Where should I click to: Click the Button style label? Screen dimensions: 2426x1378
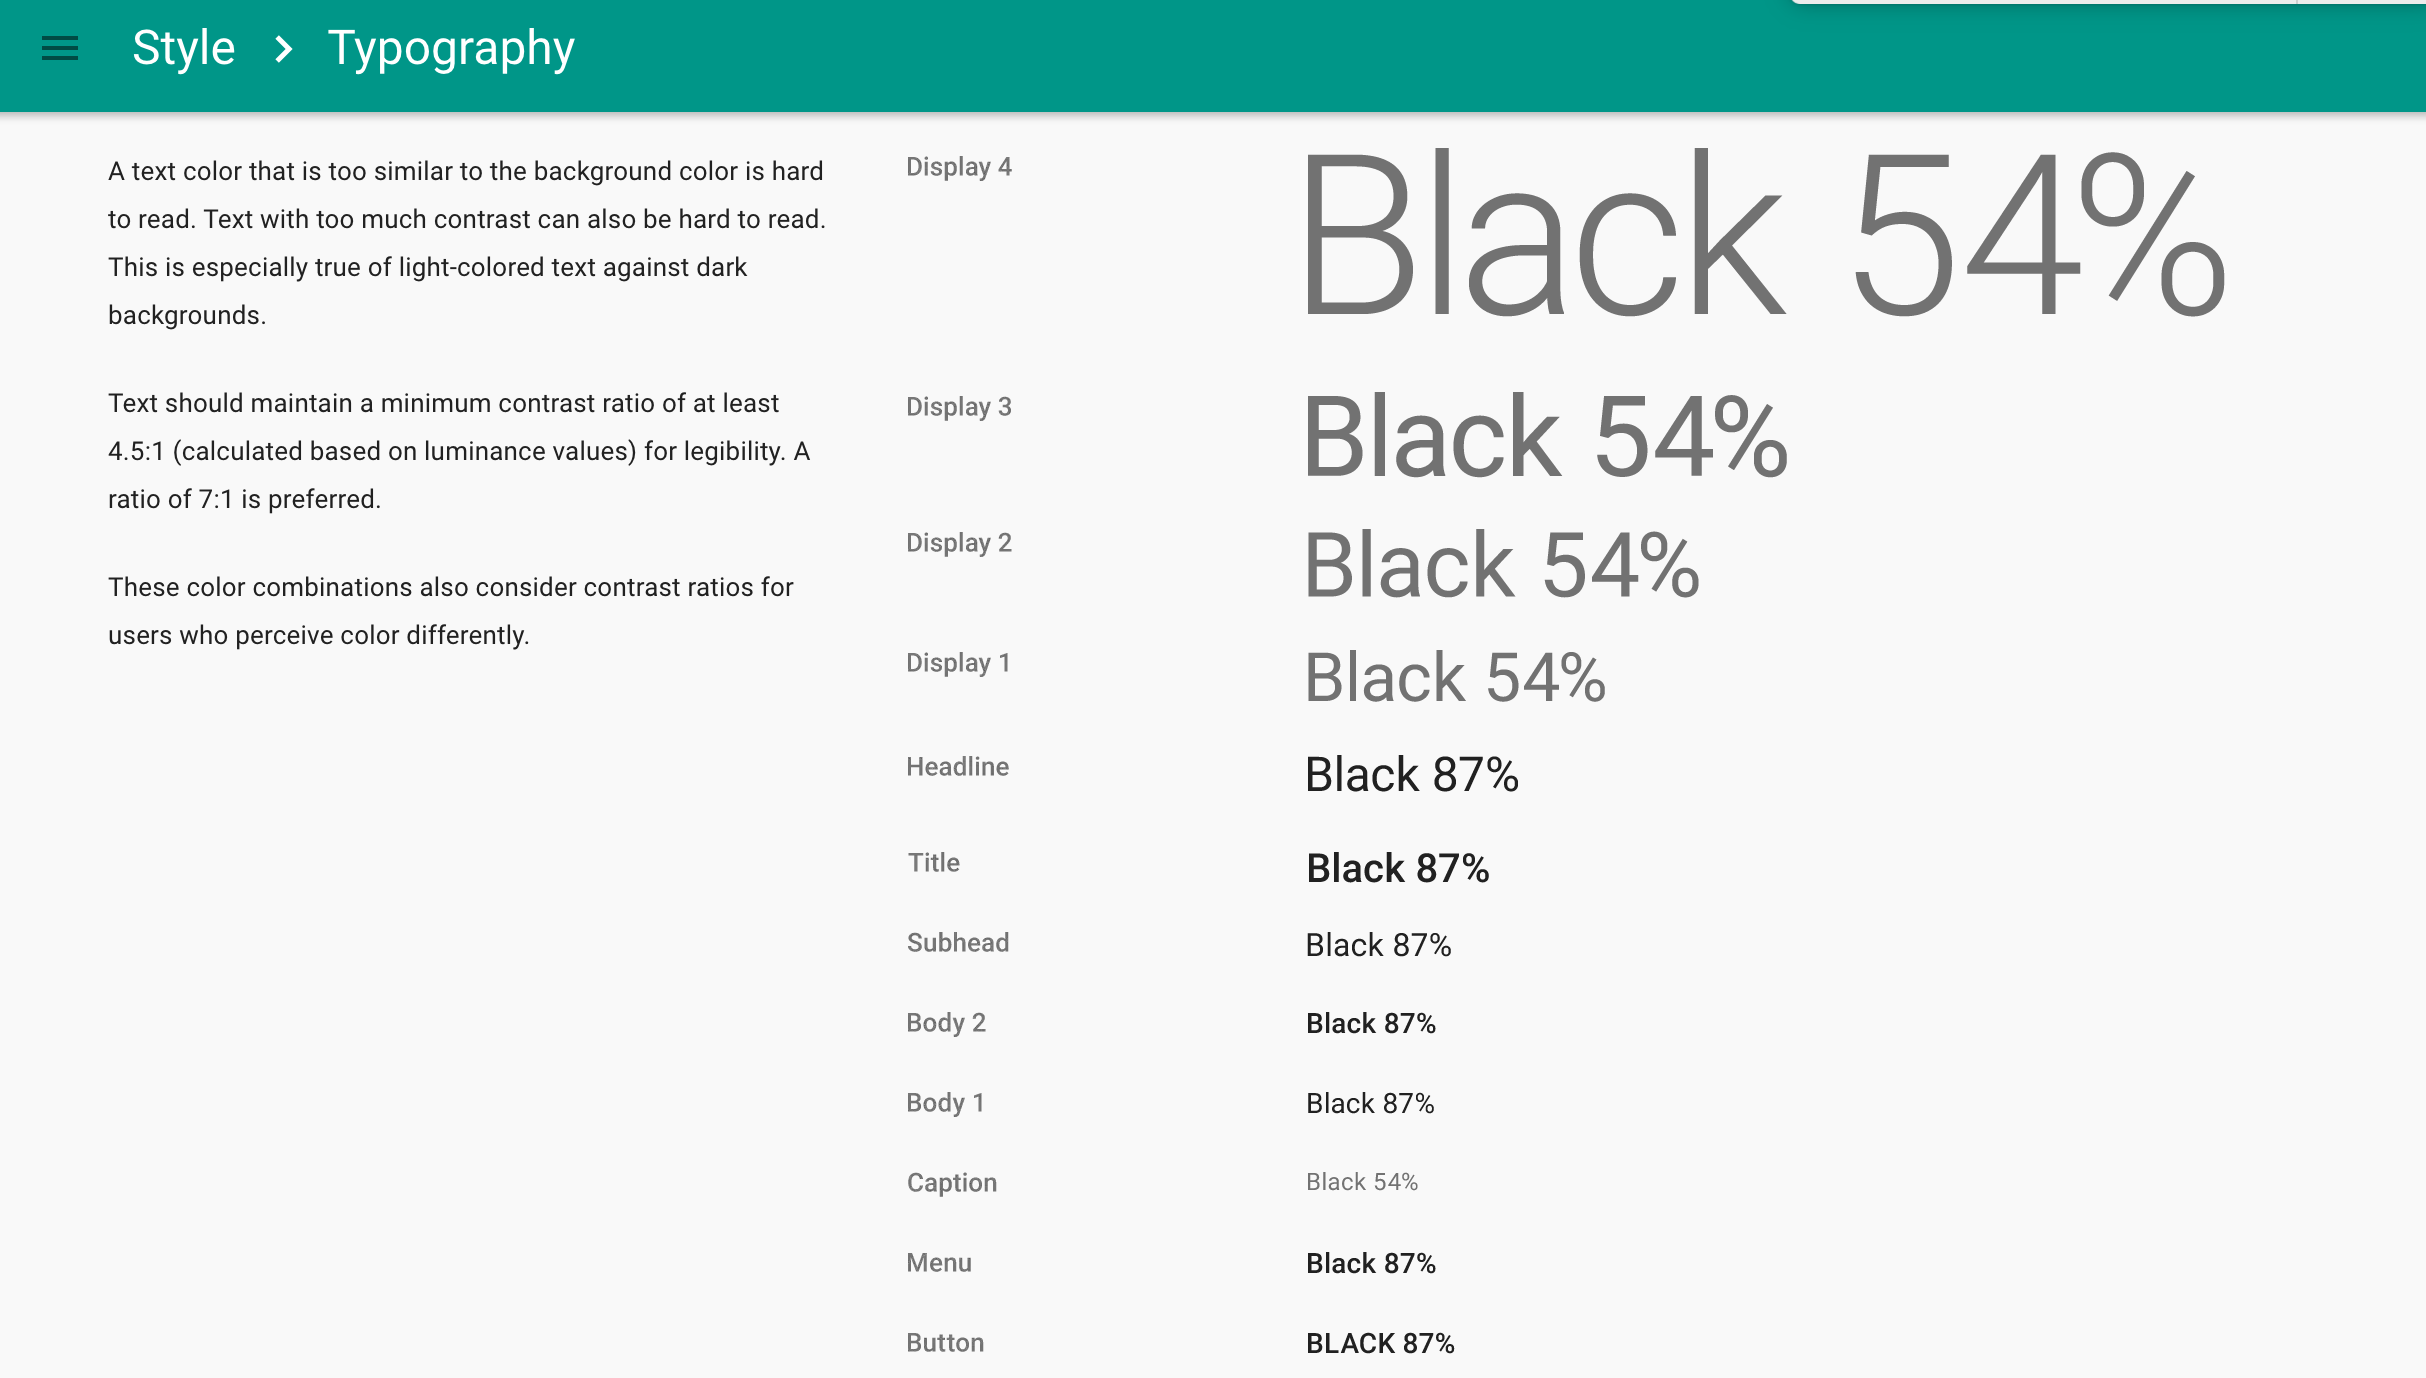tap(944, 1343)
